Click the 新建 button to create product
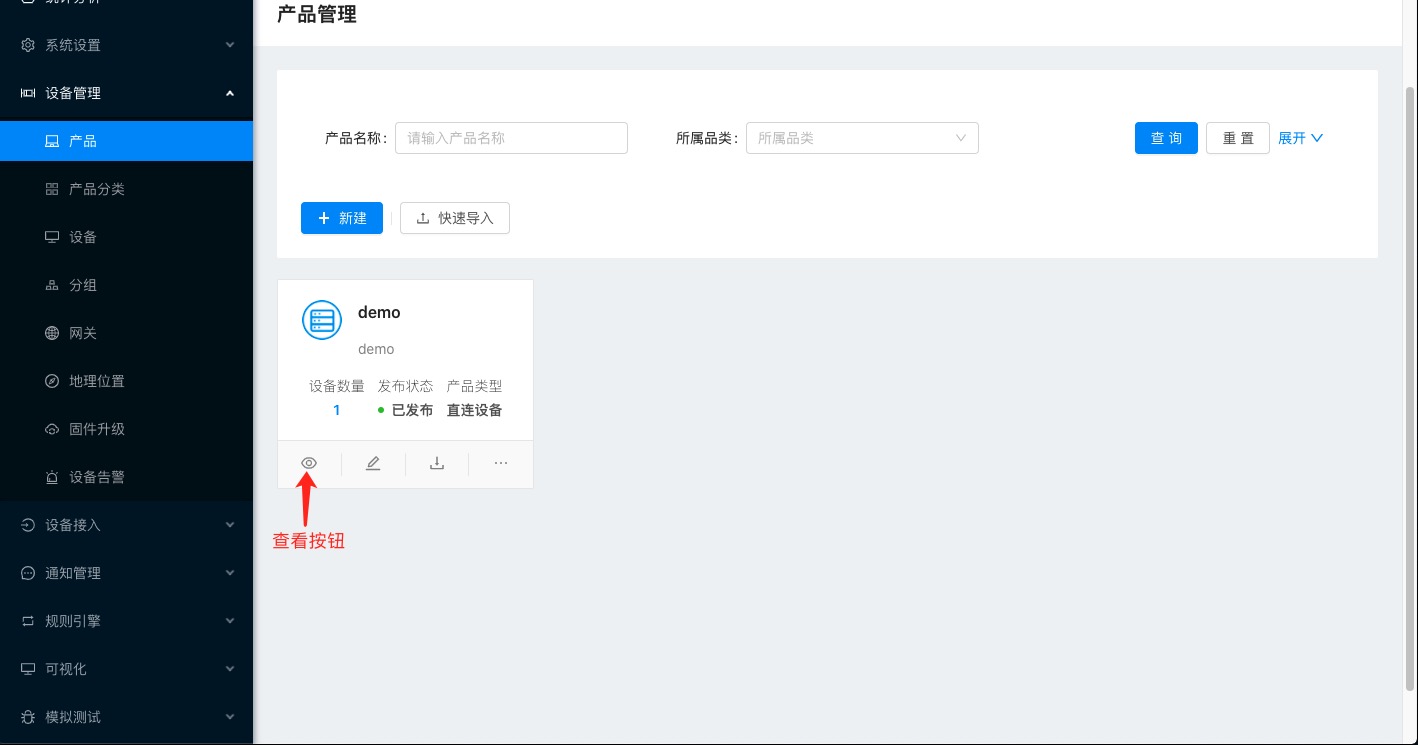Image resolution: width=1418 pixels, height=745 pixels. point(342,218)
